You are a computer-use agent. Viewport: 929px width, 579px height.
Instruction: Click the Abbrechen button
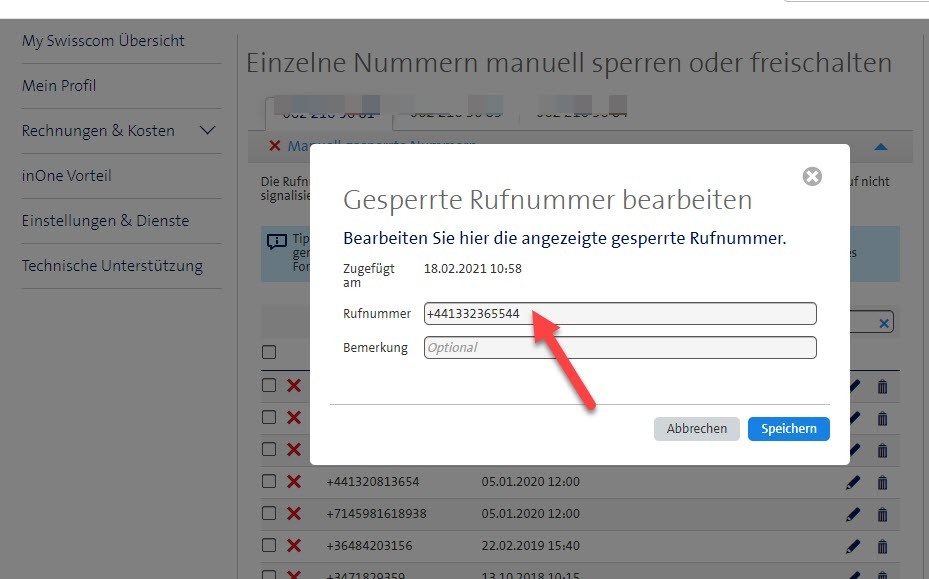tap(697, 429)
